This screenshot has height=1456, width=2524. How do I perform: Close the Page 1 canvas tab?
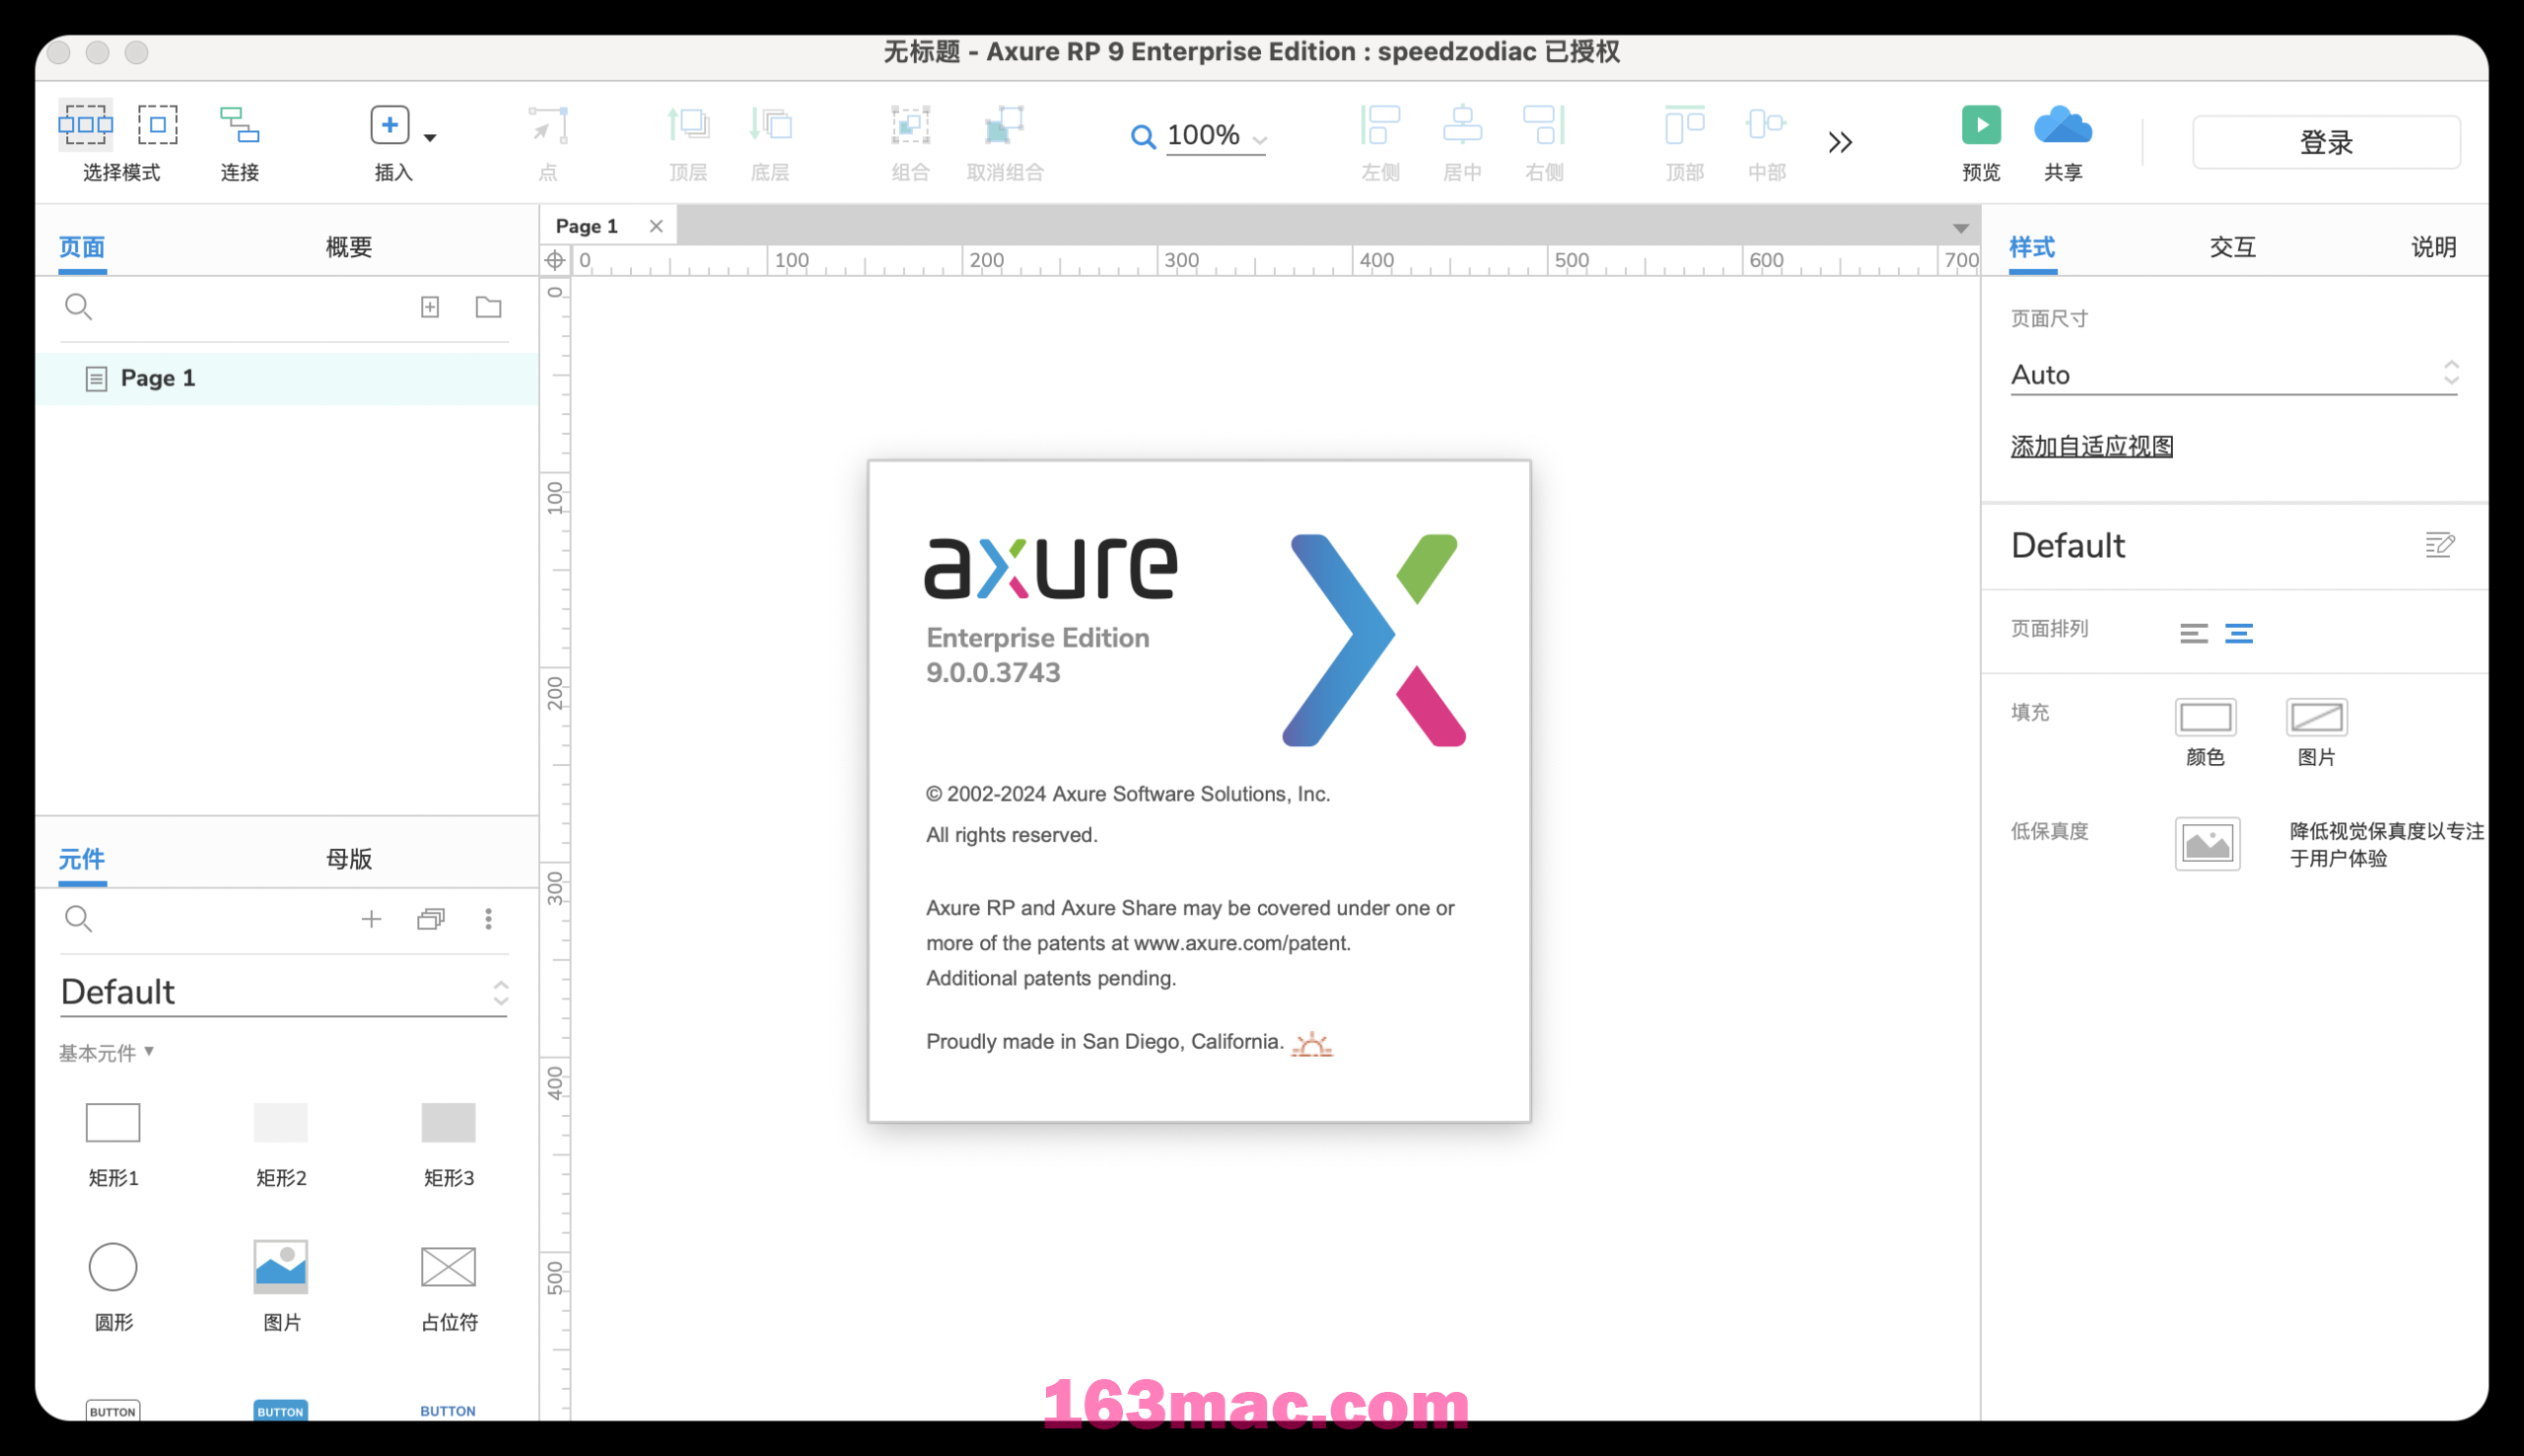click(656, 226)
